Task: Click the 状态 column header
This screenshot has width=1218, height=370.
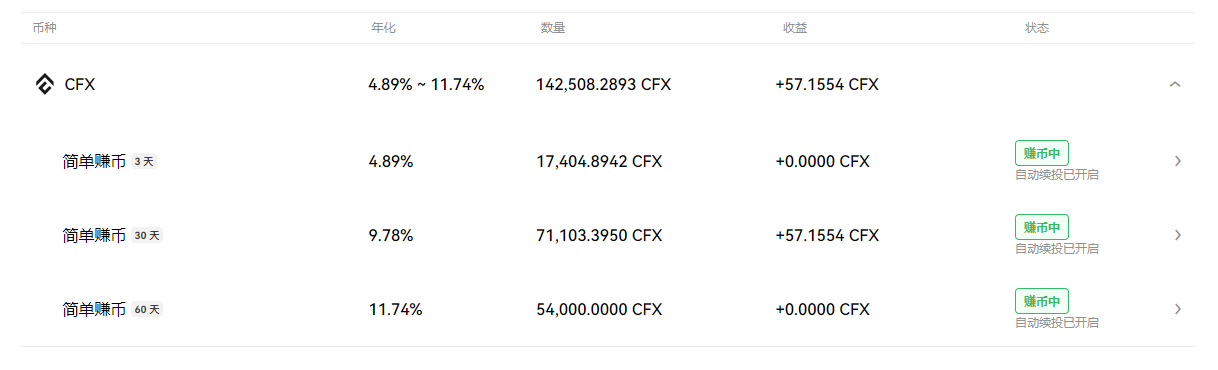Action: click(1037, 28)
